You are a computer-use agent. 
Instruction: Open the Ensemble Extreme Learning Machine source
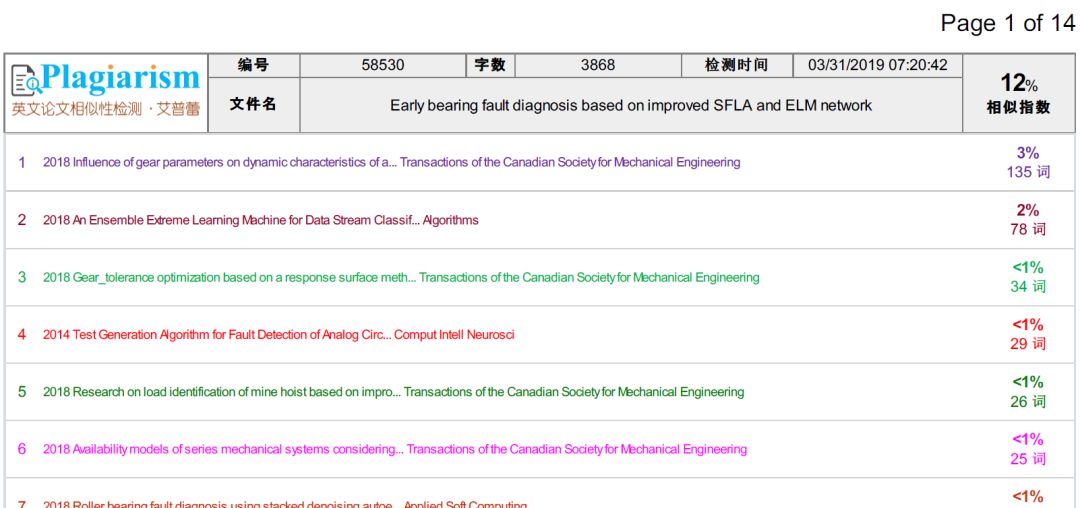pyautogui.click(x=260, y=220)
